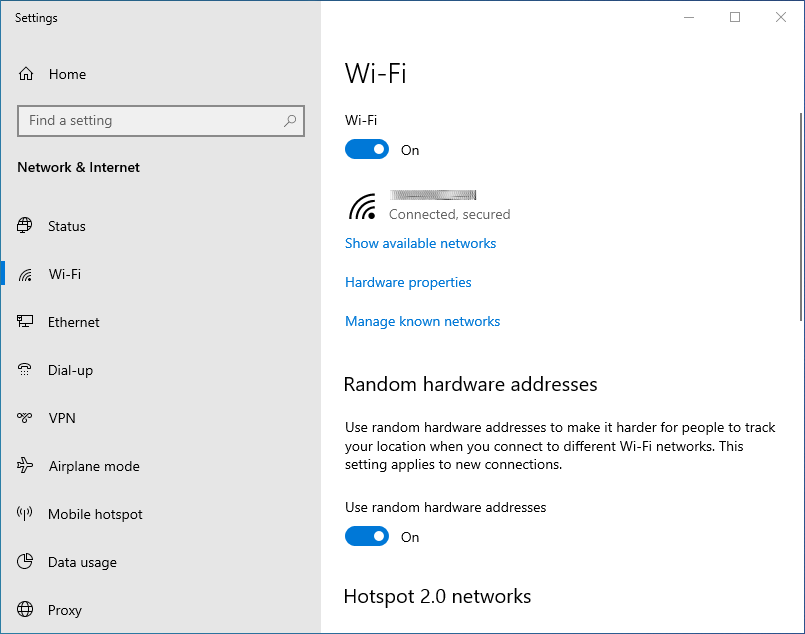Click the VPN icon in the sidebar

pos(25,418)
